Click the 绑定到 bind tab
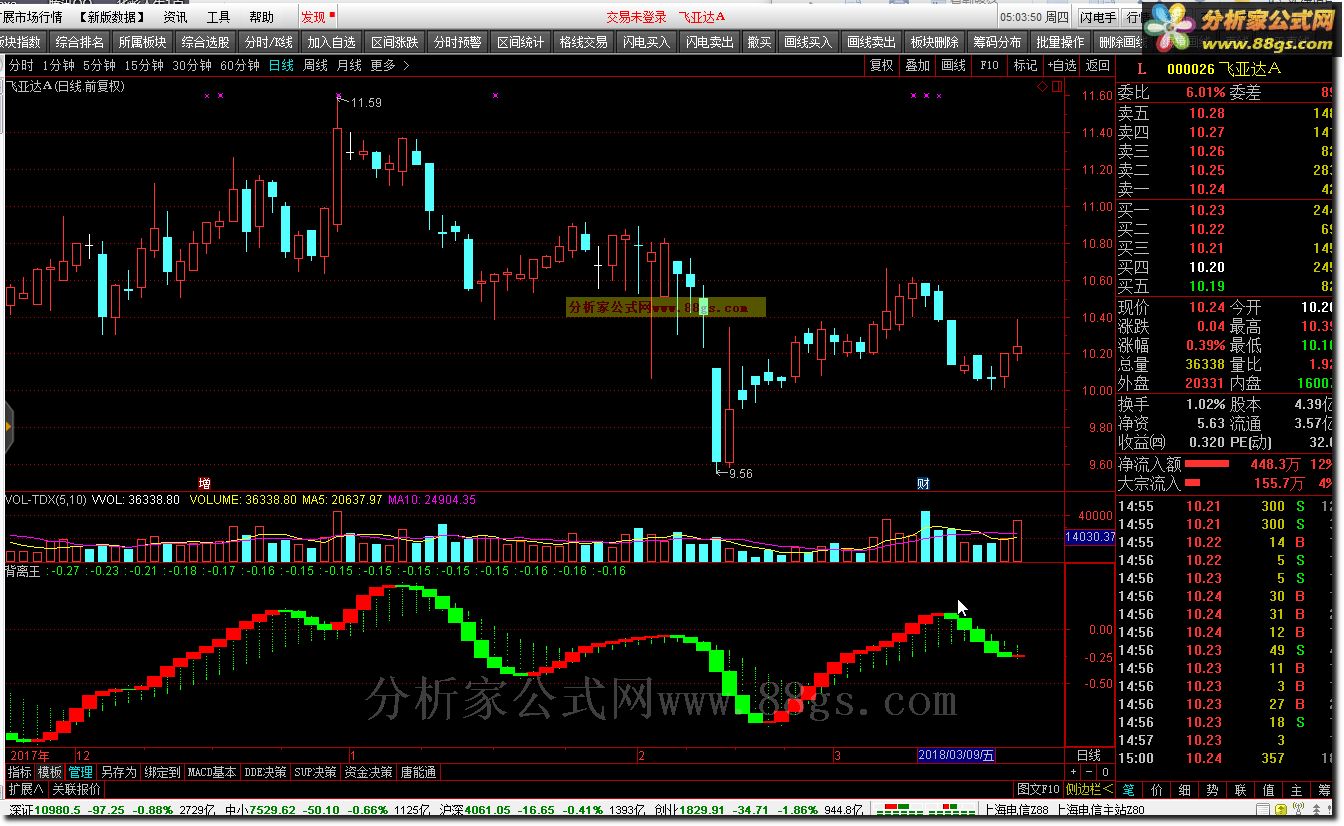 point(163,773)
